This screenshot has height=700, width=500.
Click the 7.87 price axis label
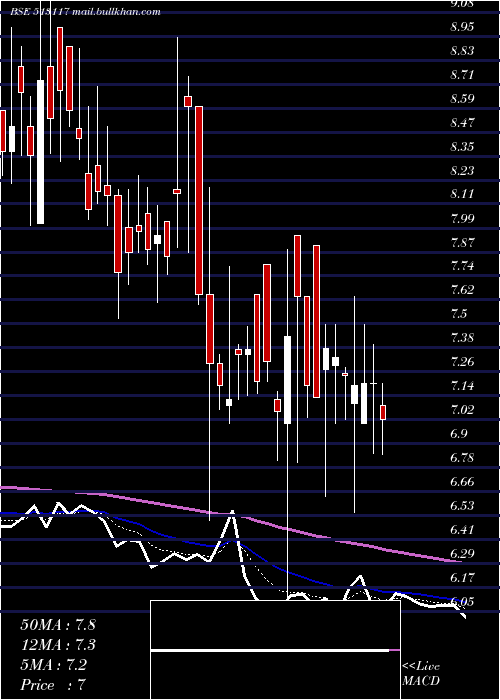point(462,242)
